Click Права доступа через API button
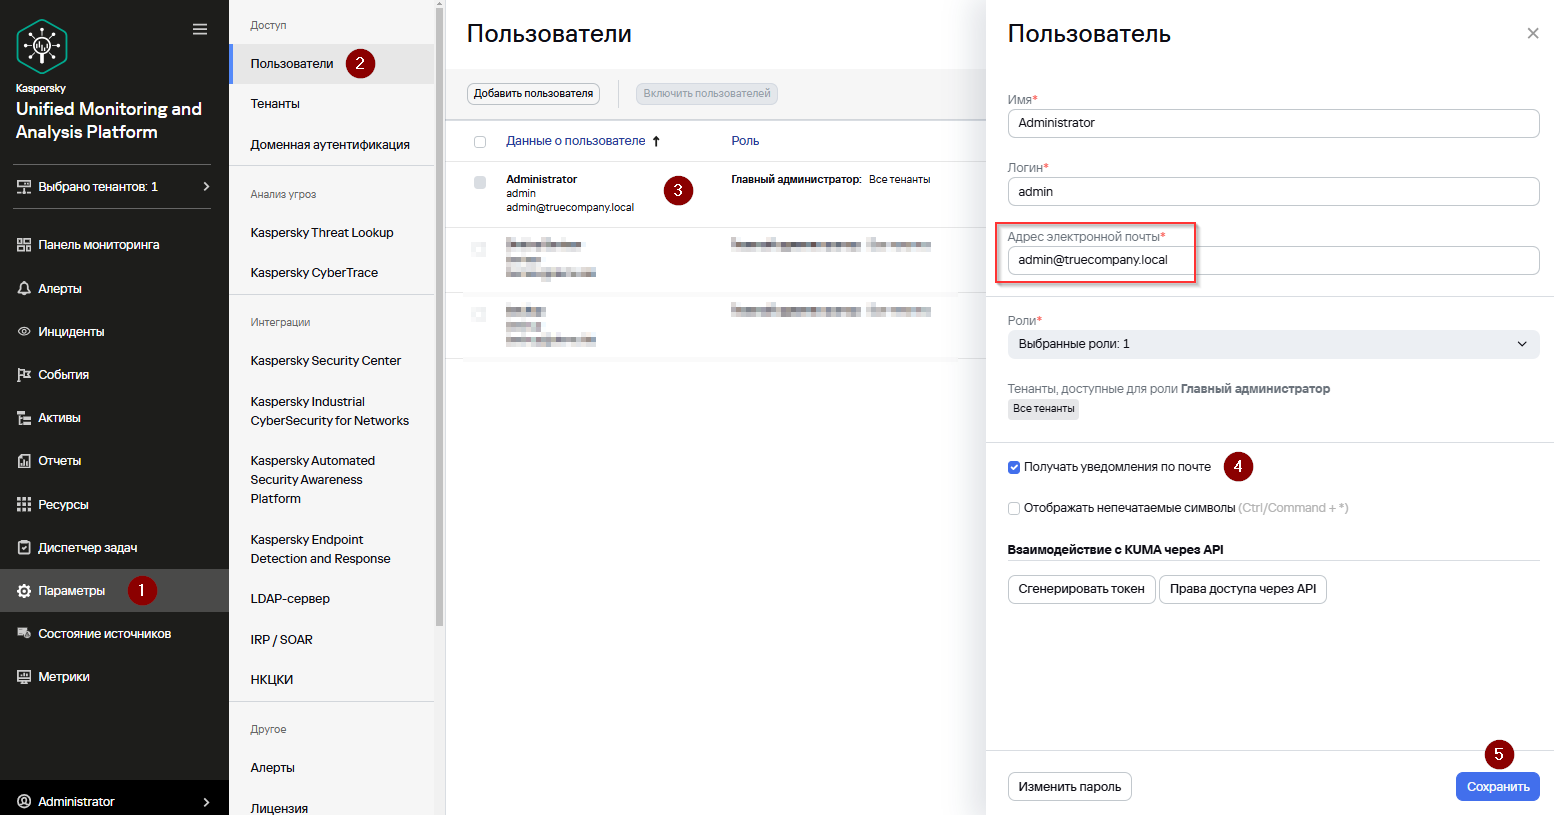This screenshot has height=815, width=1554. (1243, 589)
